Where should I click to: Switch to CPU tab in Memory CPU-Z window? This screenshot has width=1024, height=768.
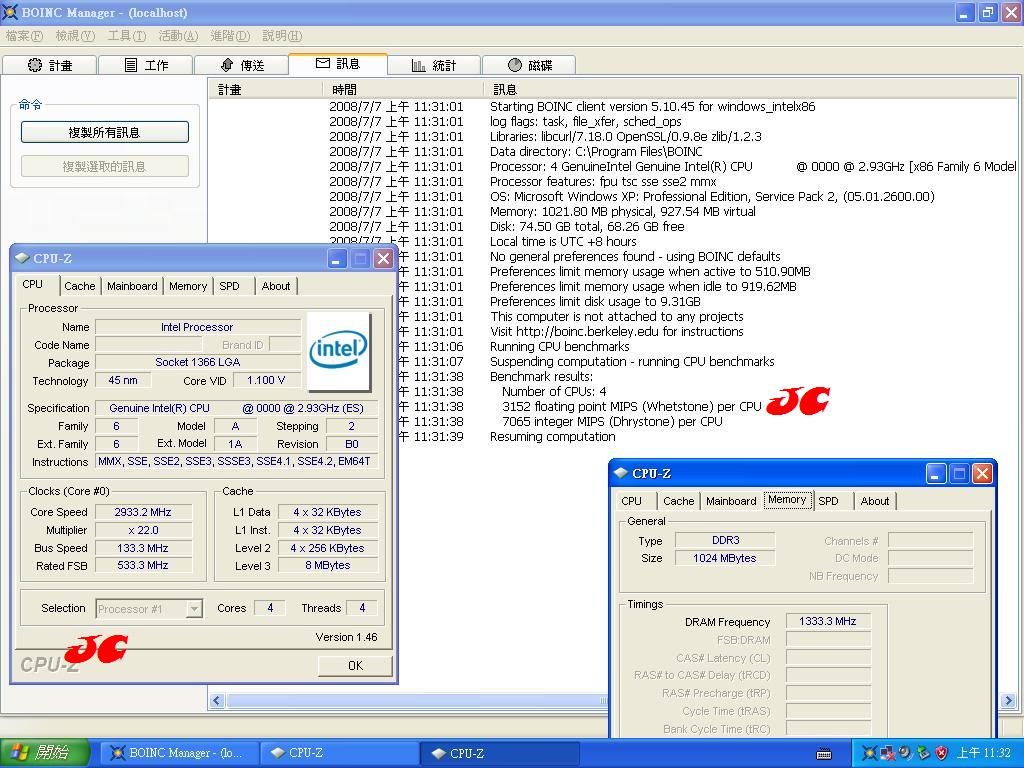(x=632, y=501)
